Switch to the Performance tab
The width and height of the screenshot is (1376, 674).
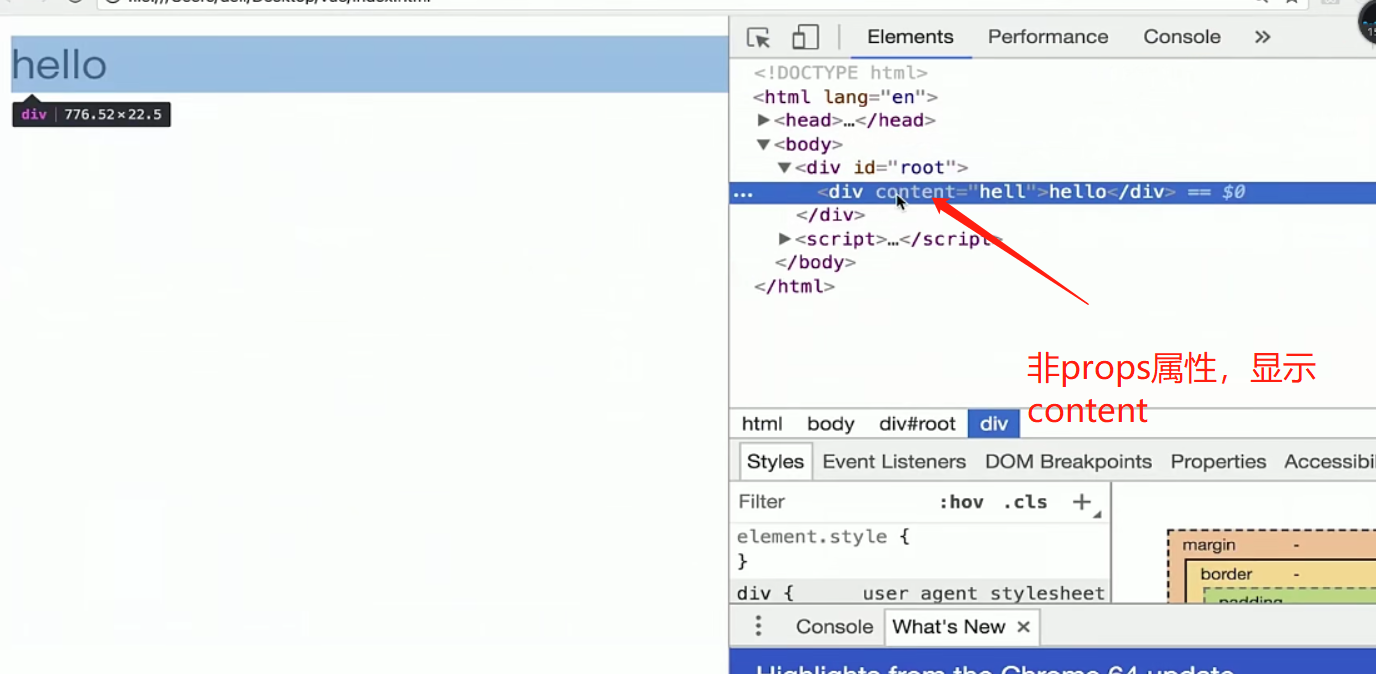pos(1048,37)
